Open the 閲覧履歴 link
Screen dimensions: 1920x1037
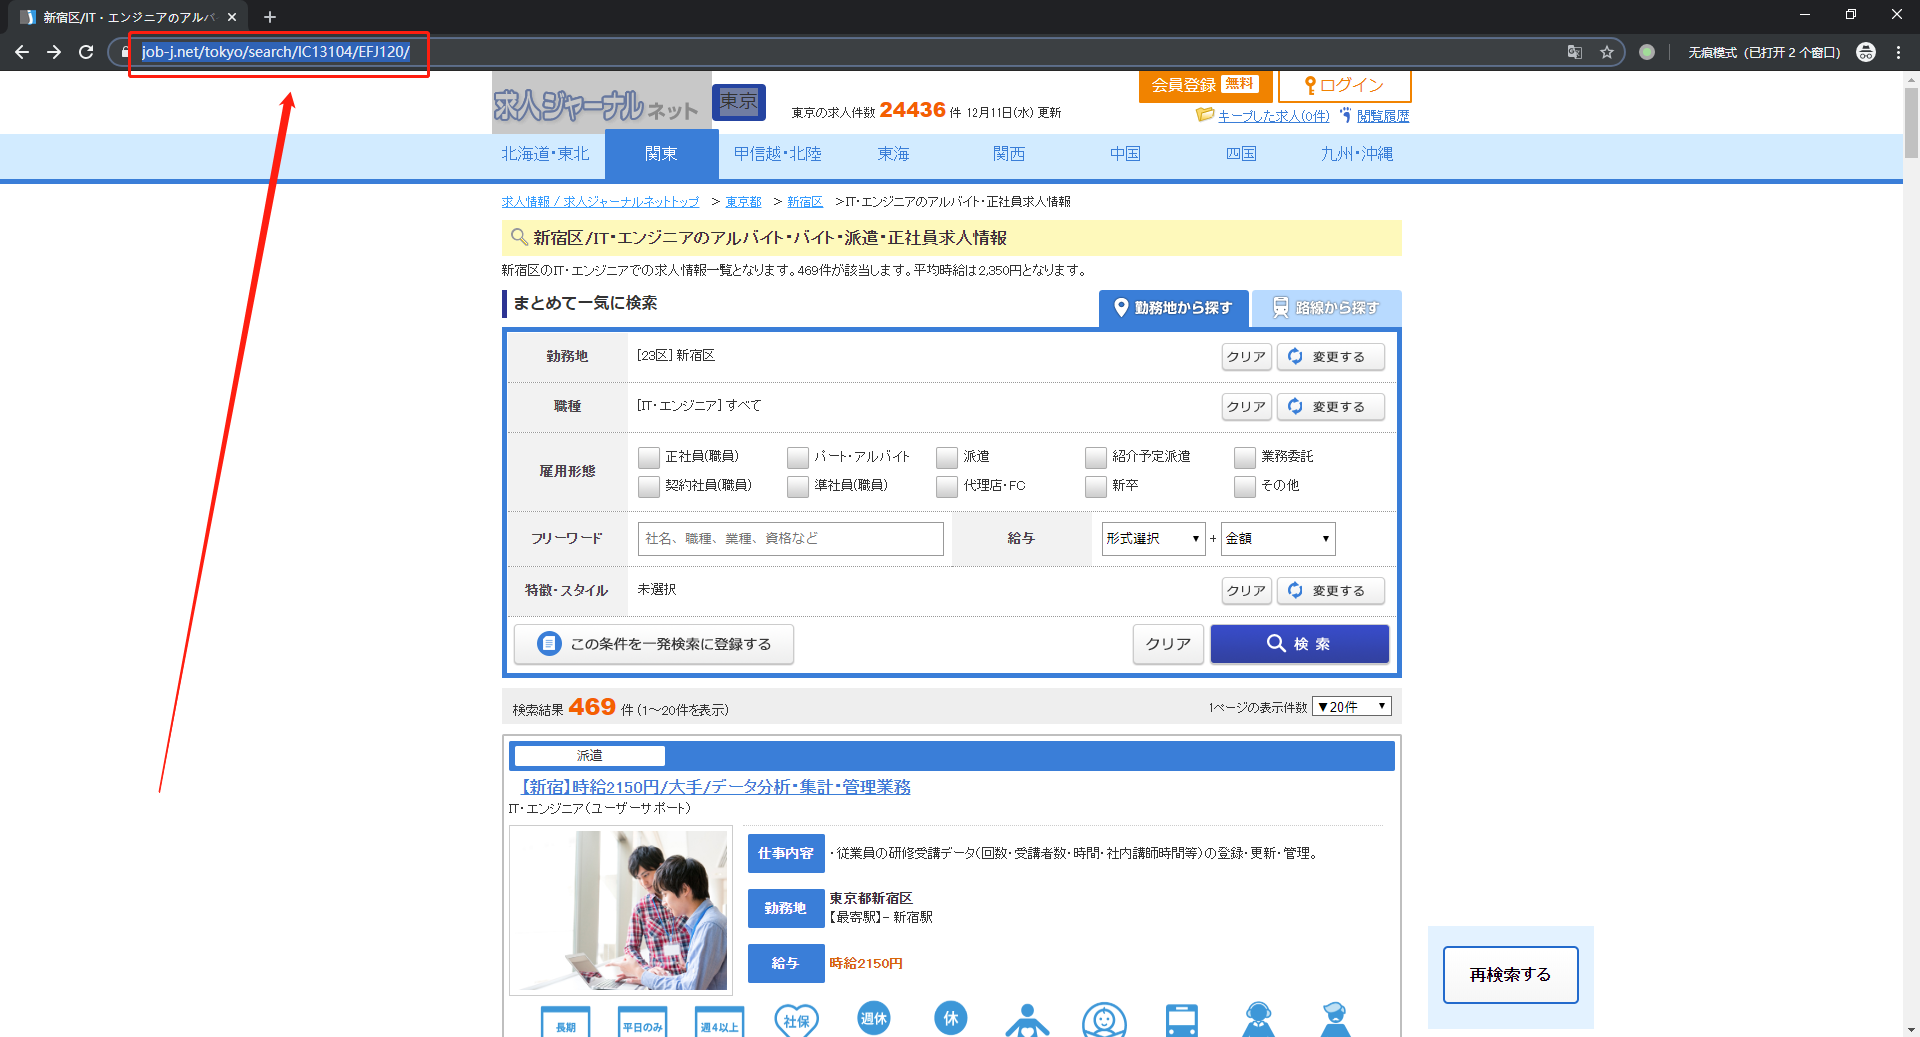click(1383, 116)
